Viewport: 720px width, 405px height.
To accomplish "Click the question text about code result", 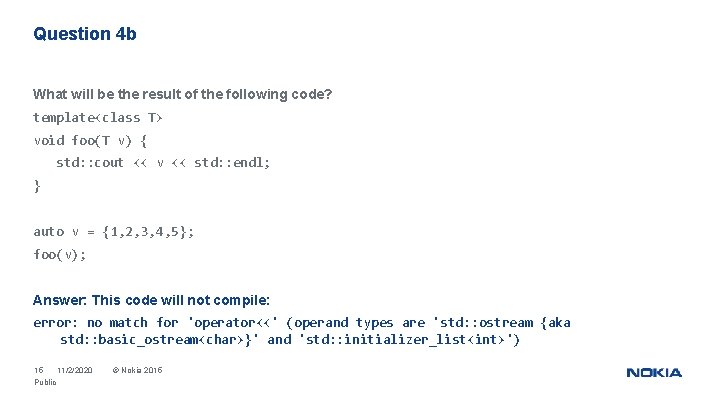I will (x=182, y=94).
